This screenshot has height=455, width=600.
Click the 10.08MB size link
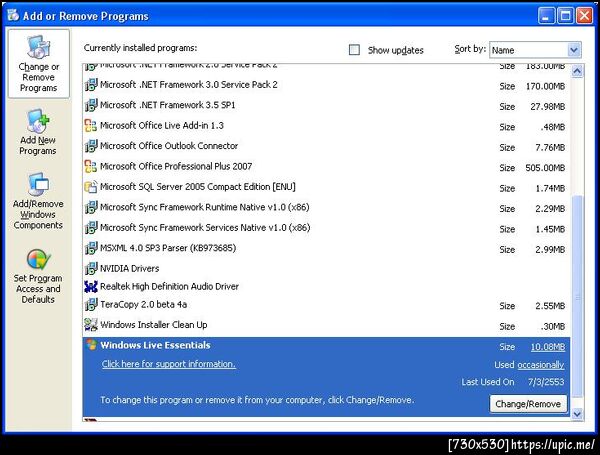pos(548,347)
